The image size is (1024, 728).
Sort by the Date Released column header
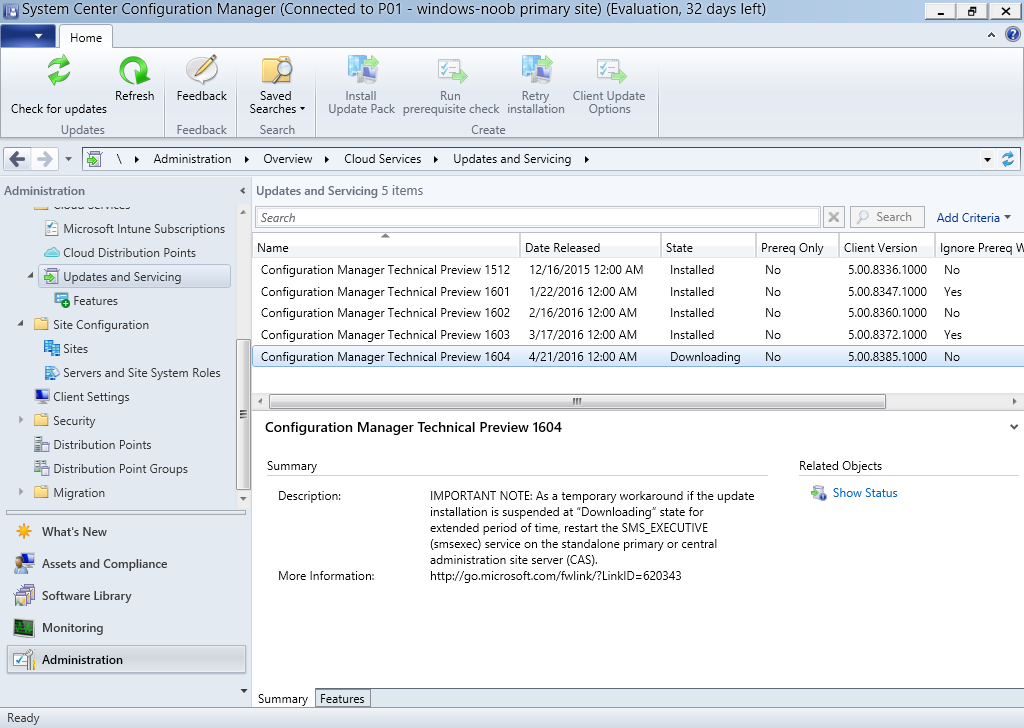click(x=590, y=247)
